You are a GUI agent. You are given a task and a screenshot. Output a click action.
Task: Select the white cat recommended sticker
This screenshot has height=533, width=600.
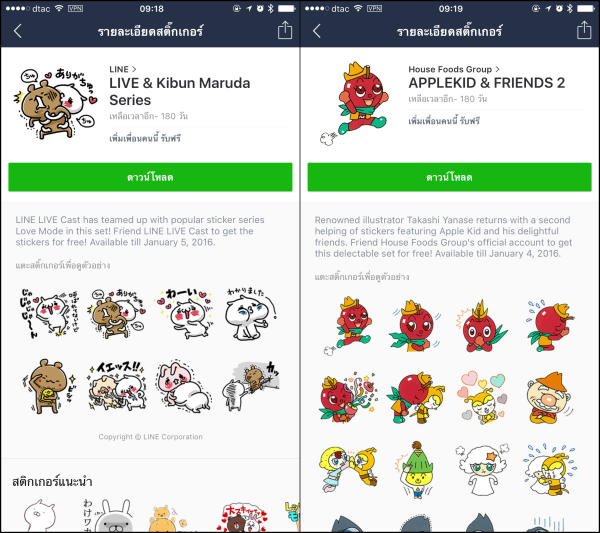click(40, 515)
